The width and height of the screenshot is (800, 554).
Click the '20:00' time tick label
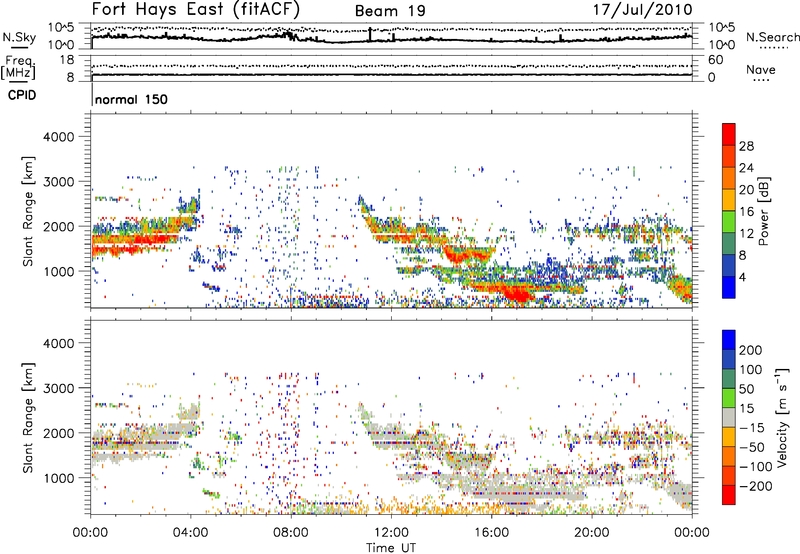point(591,533)
